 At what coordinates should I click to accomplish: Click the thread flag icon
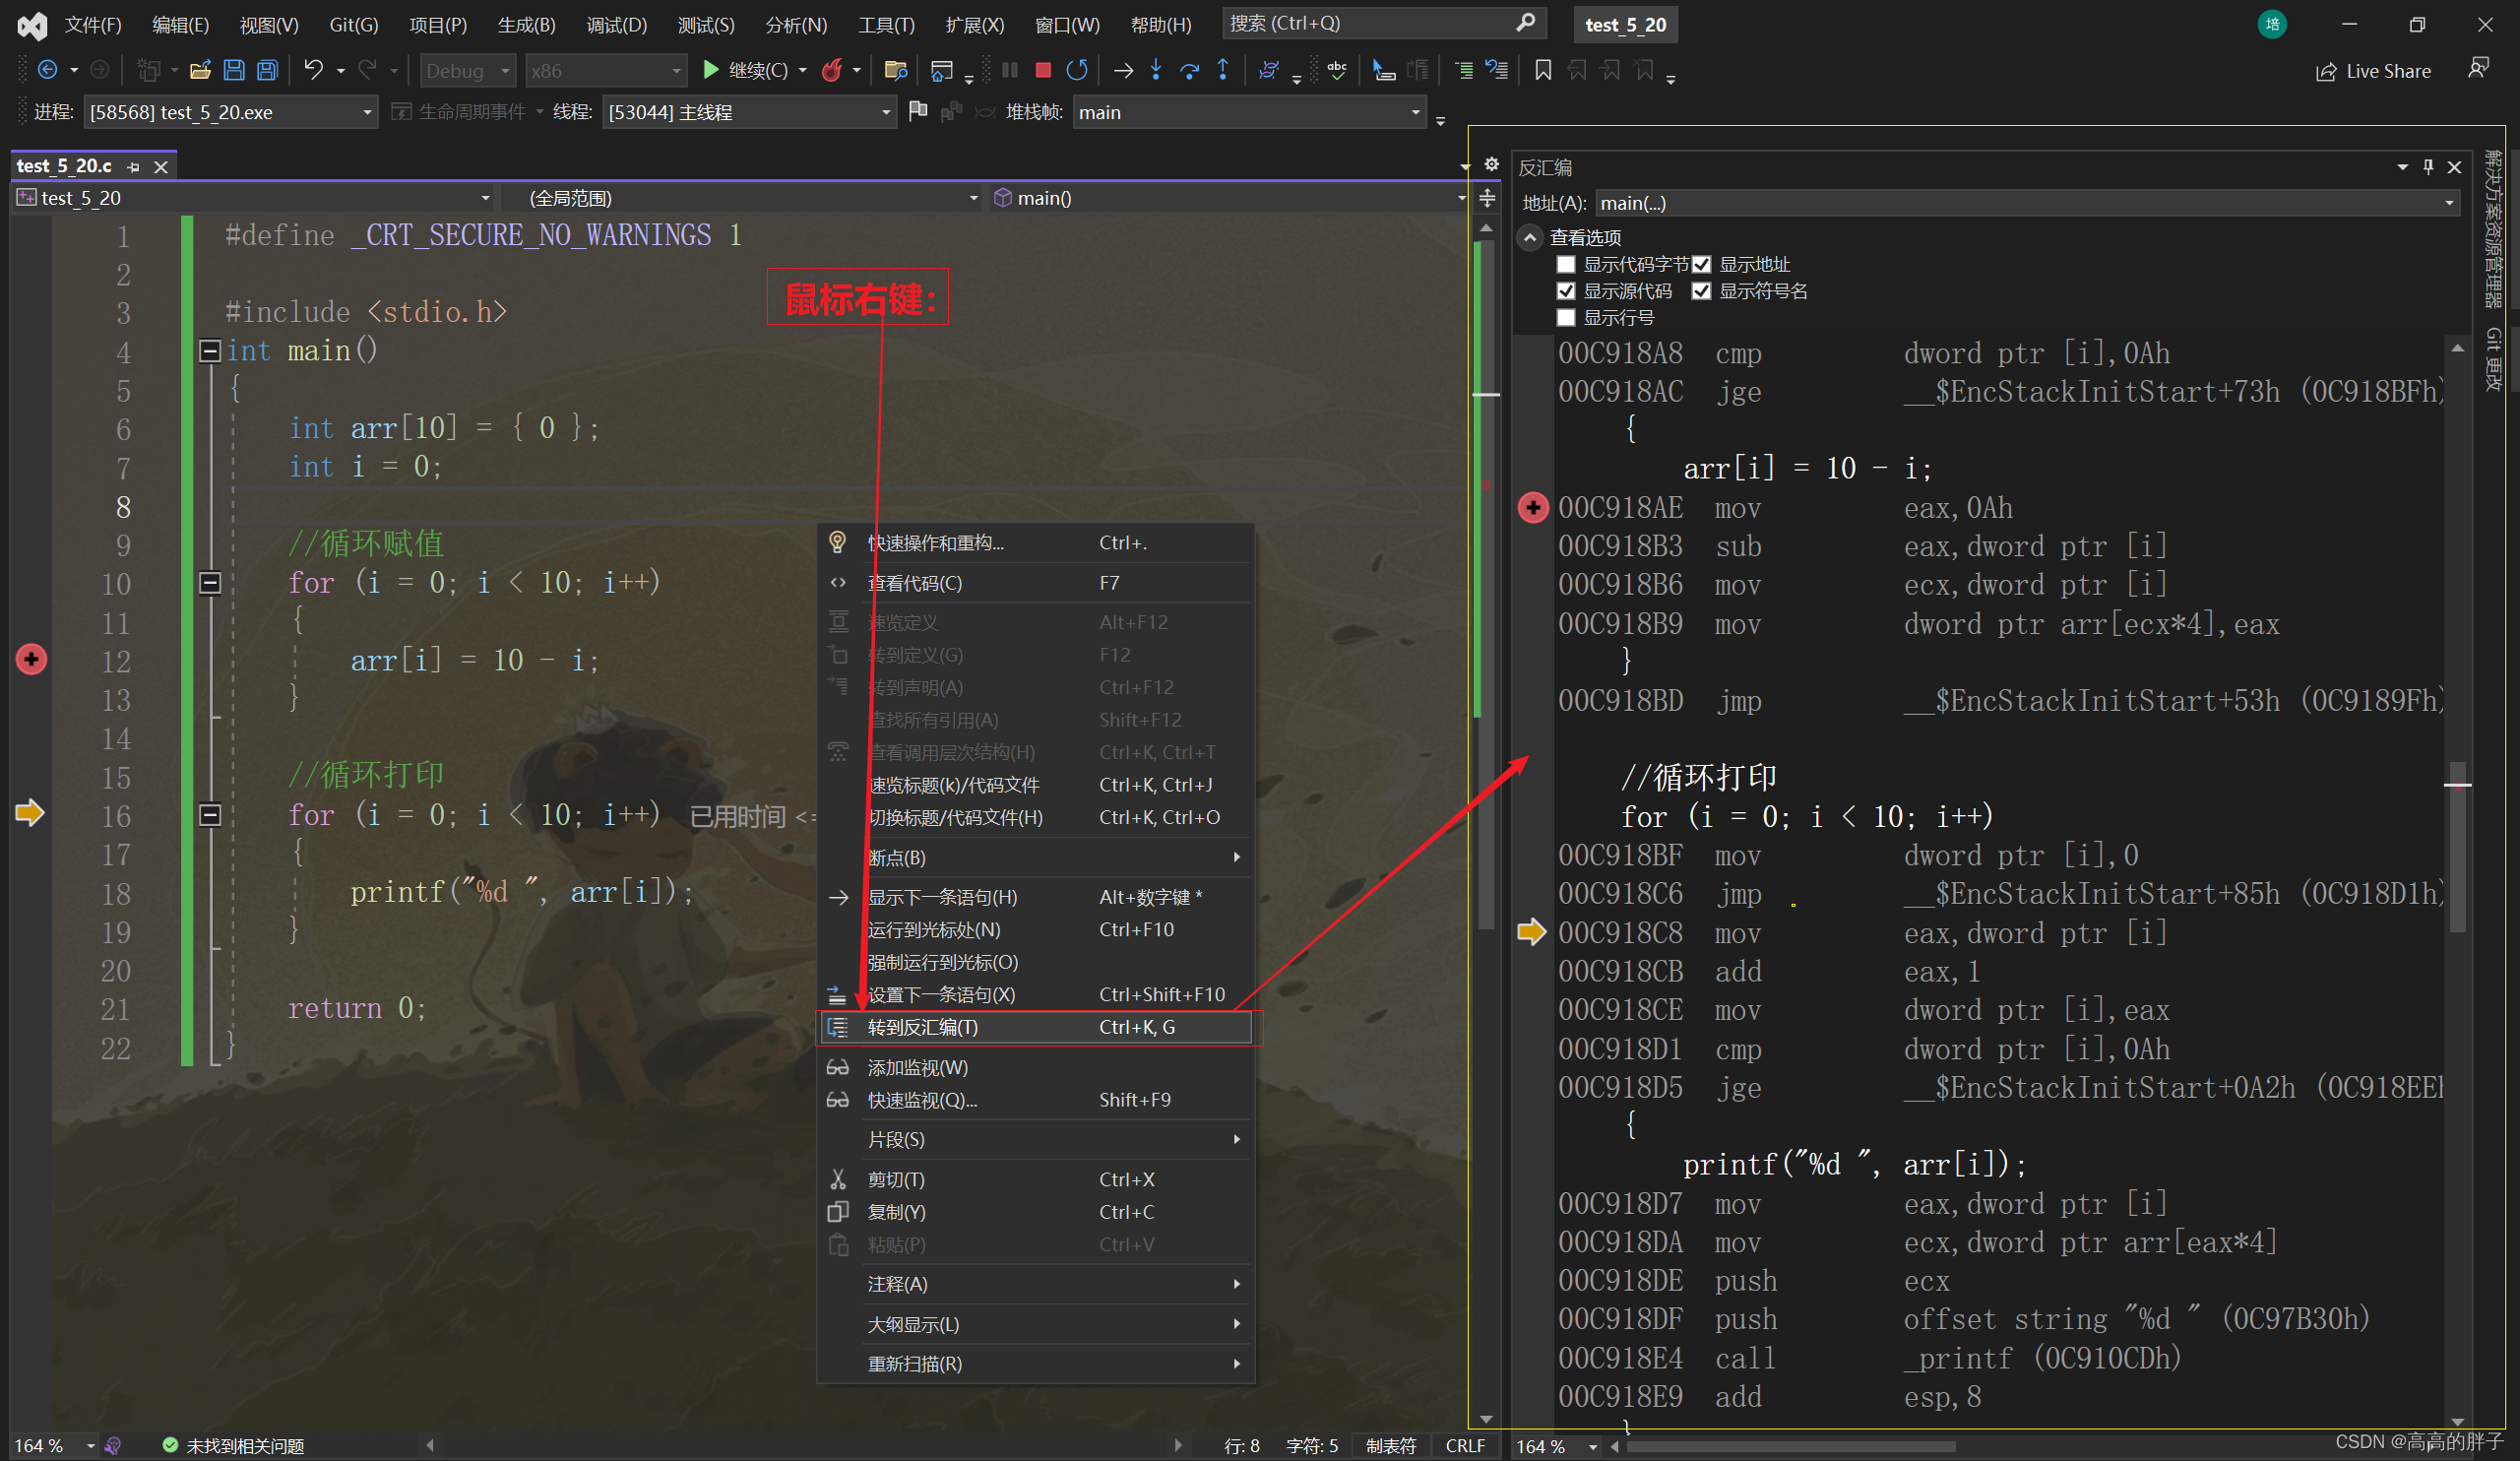(x=917, y=111)
